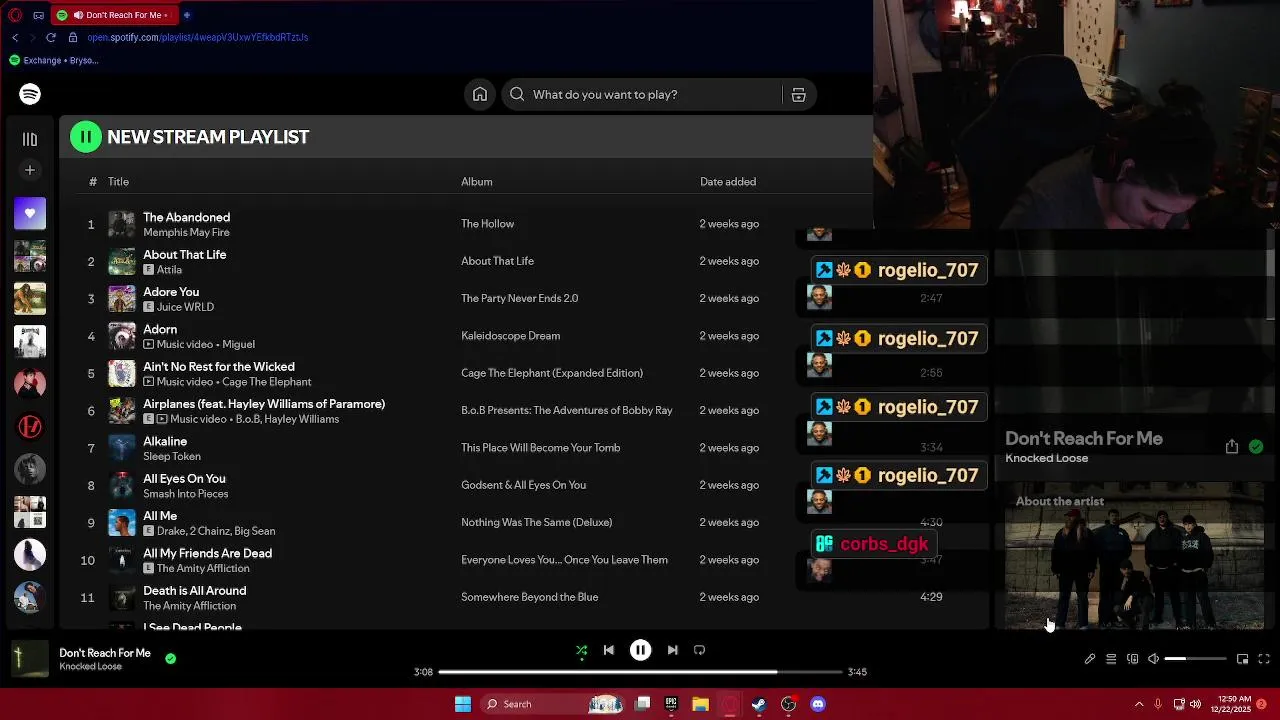Select the 'Don't Reach For Me' browser tab
Viewport: 1280px width, 720px height.
pos(114,15)
